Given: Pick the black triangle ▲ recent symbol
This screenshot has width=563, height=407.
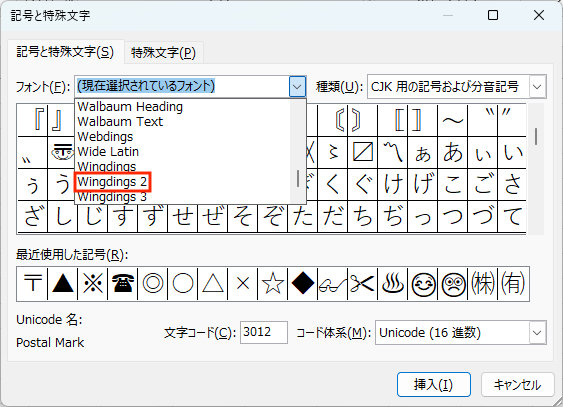Looking at the screenshot, I should pyautogui.click(x=63, y=284).
